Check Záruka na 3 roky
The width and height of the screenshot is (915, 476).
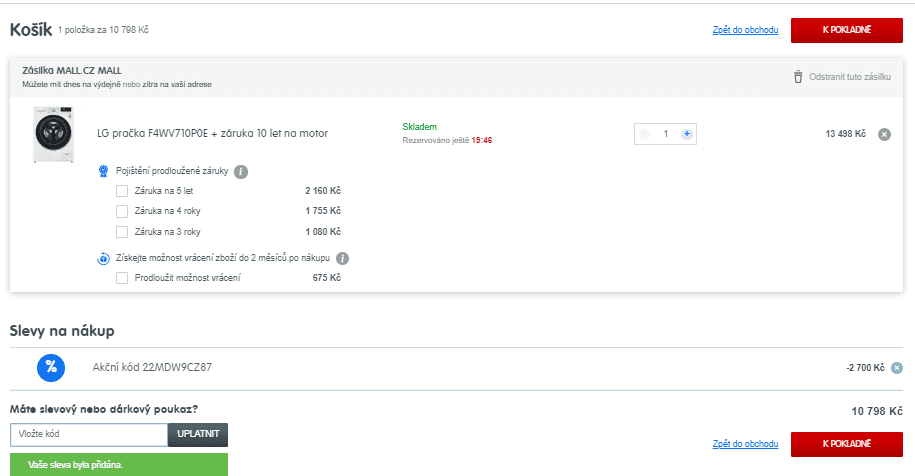122,232
